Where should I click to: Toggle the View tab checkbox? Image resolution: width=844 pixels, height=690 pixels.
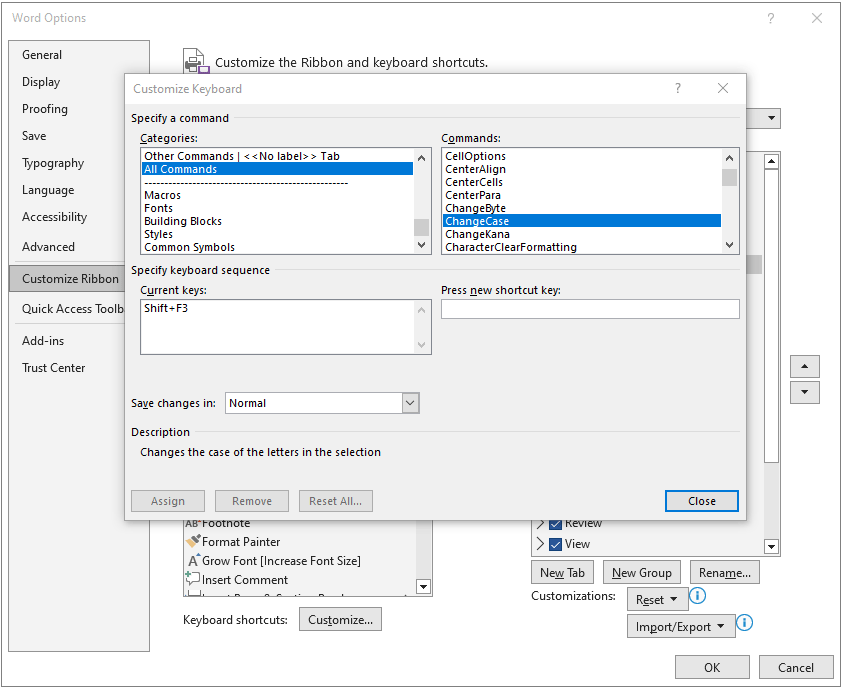555,544
